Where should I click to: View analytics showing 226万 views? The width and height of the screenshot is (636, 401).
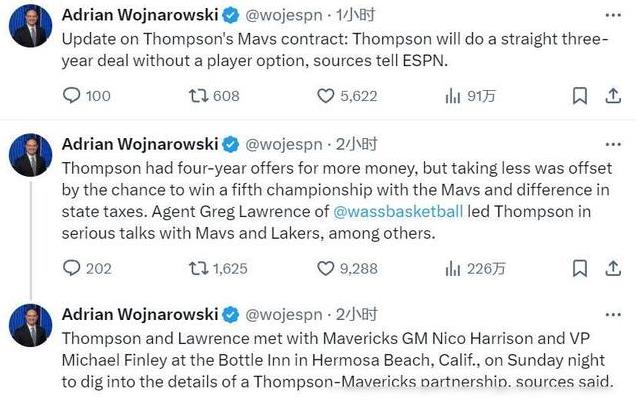[x=475, y=268]
